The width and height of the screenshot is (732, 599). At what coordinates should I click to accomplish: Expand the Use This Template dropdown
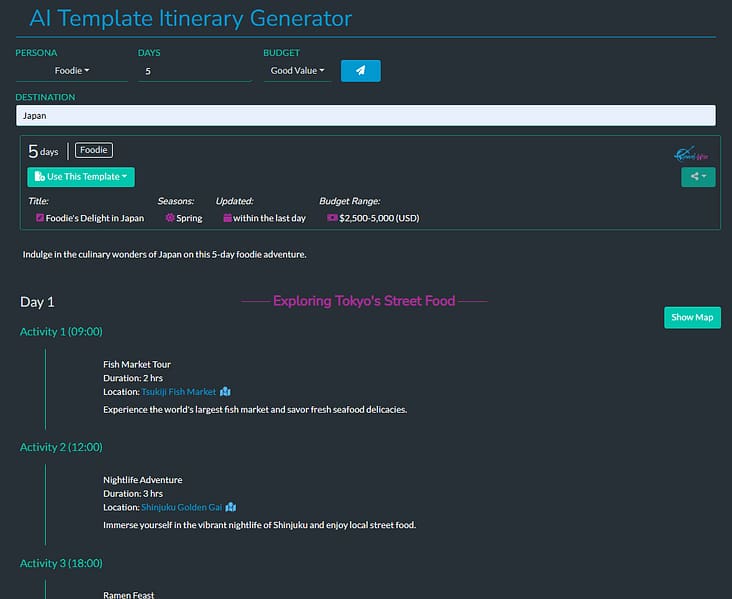[x=81, y=177]
